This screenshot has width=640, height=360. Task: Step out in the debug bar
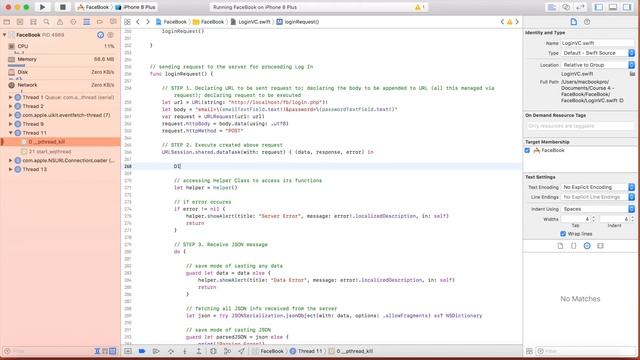point(199,351)
